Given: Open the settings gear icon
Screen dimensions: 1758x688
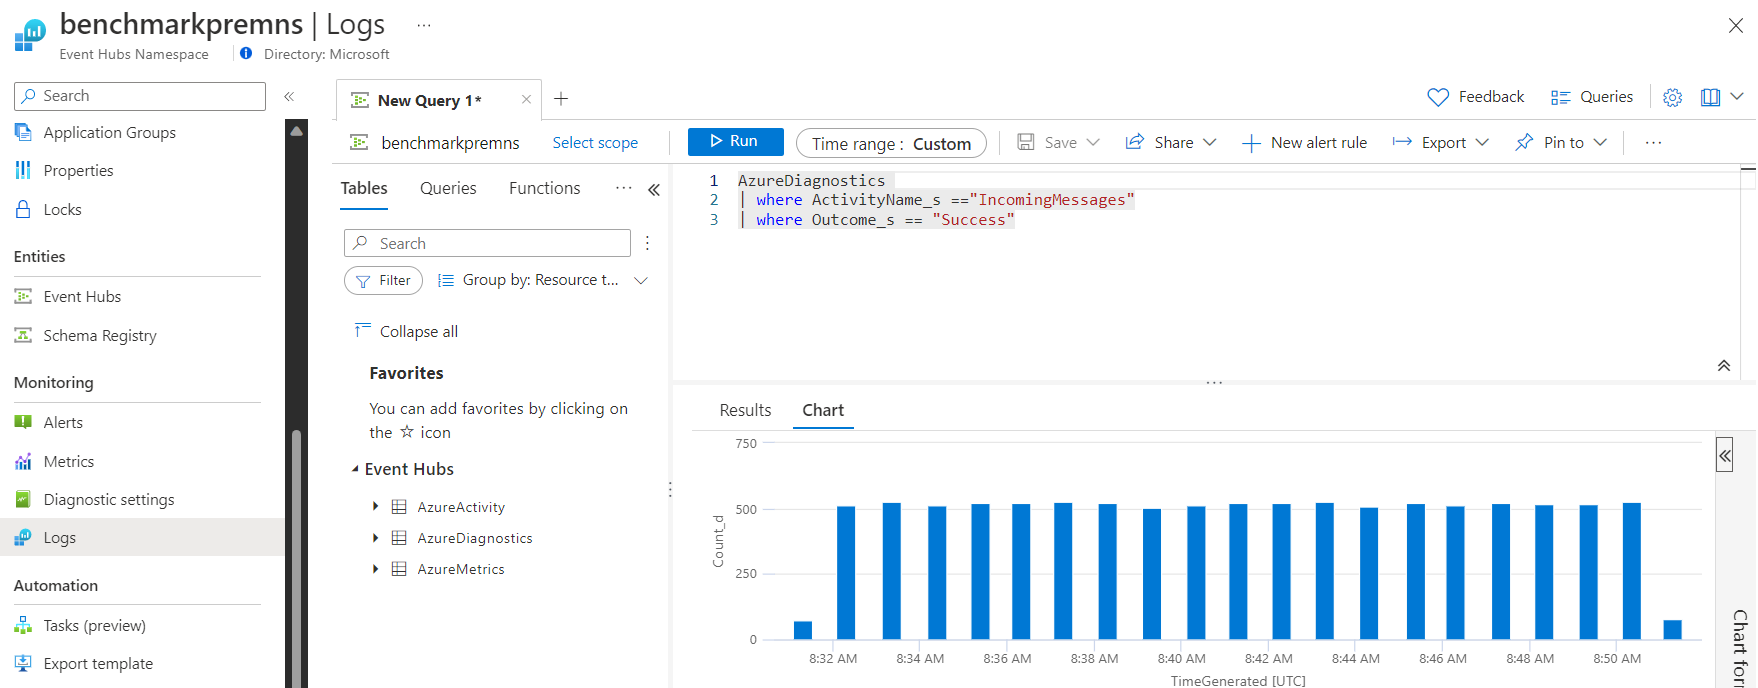Looking at the screenshot, I should tap(1672, 97).
